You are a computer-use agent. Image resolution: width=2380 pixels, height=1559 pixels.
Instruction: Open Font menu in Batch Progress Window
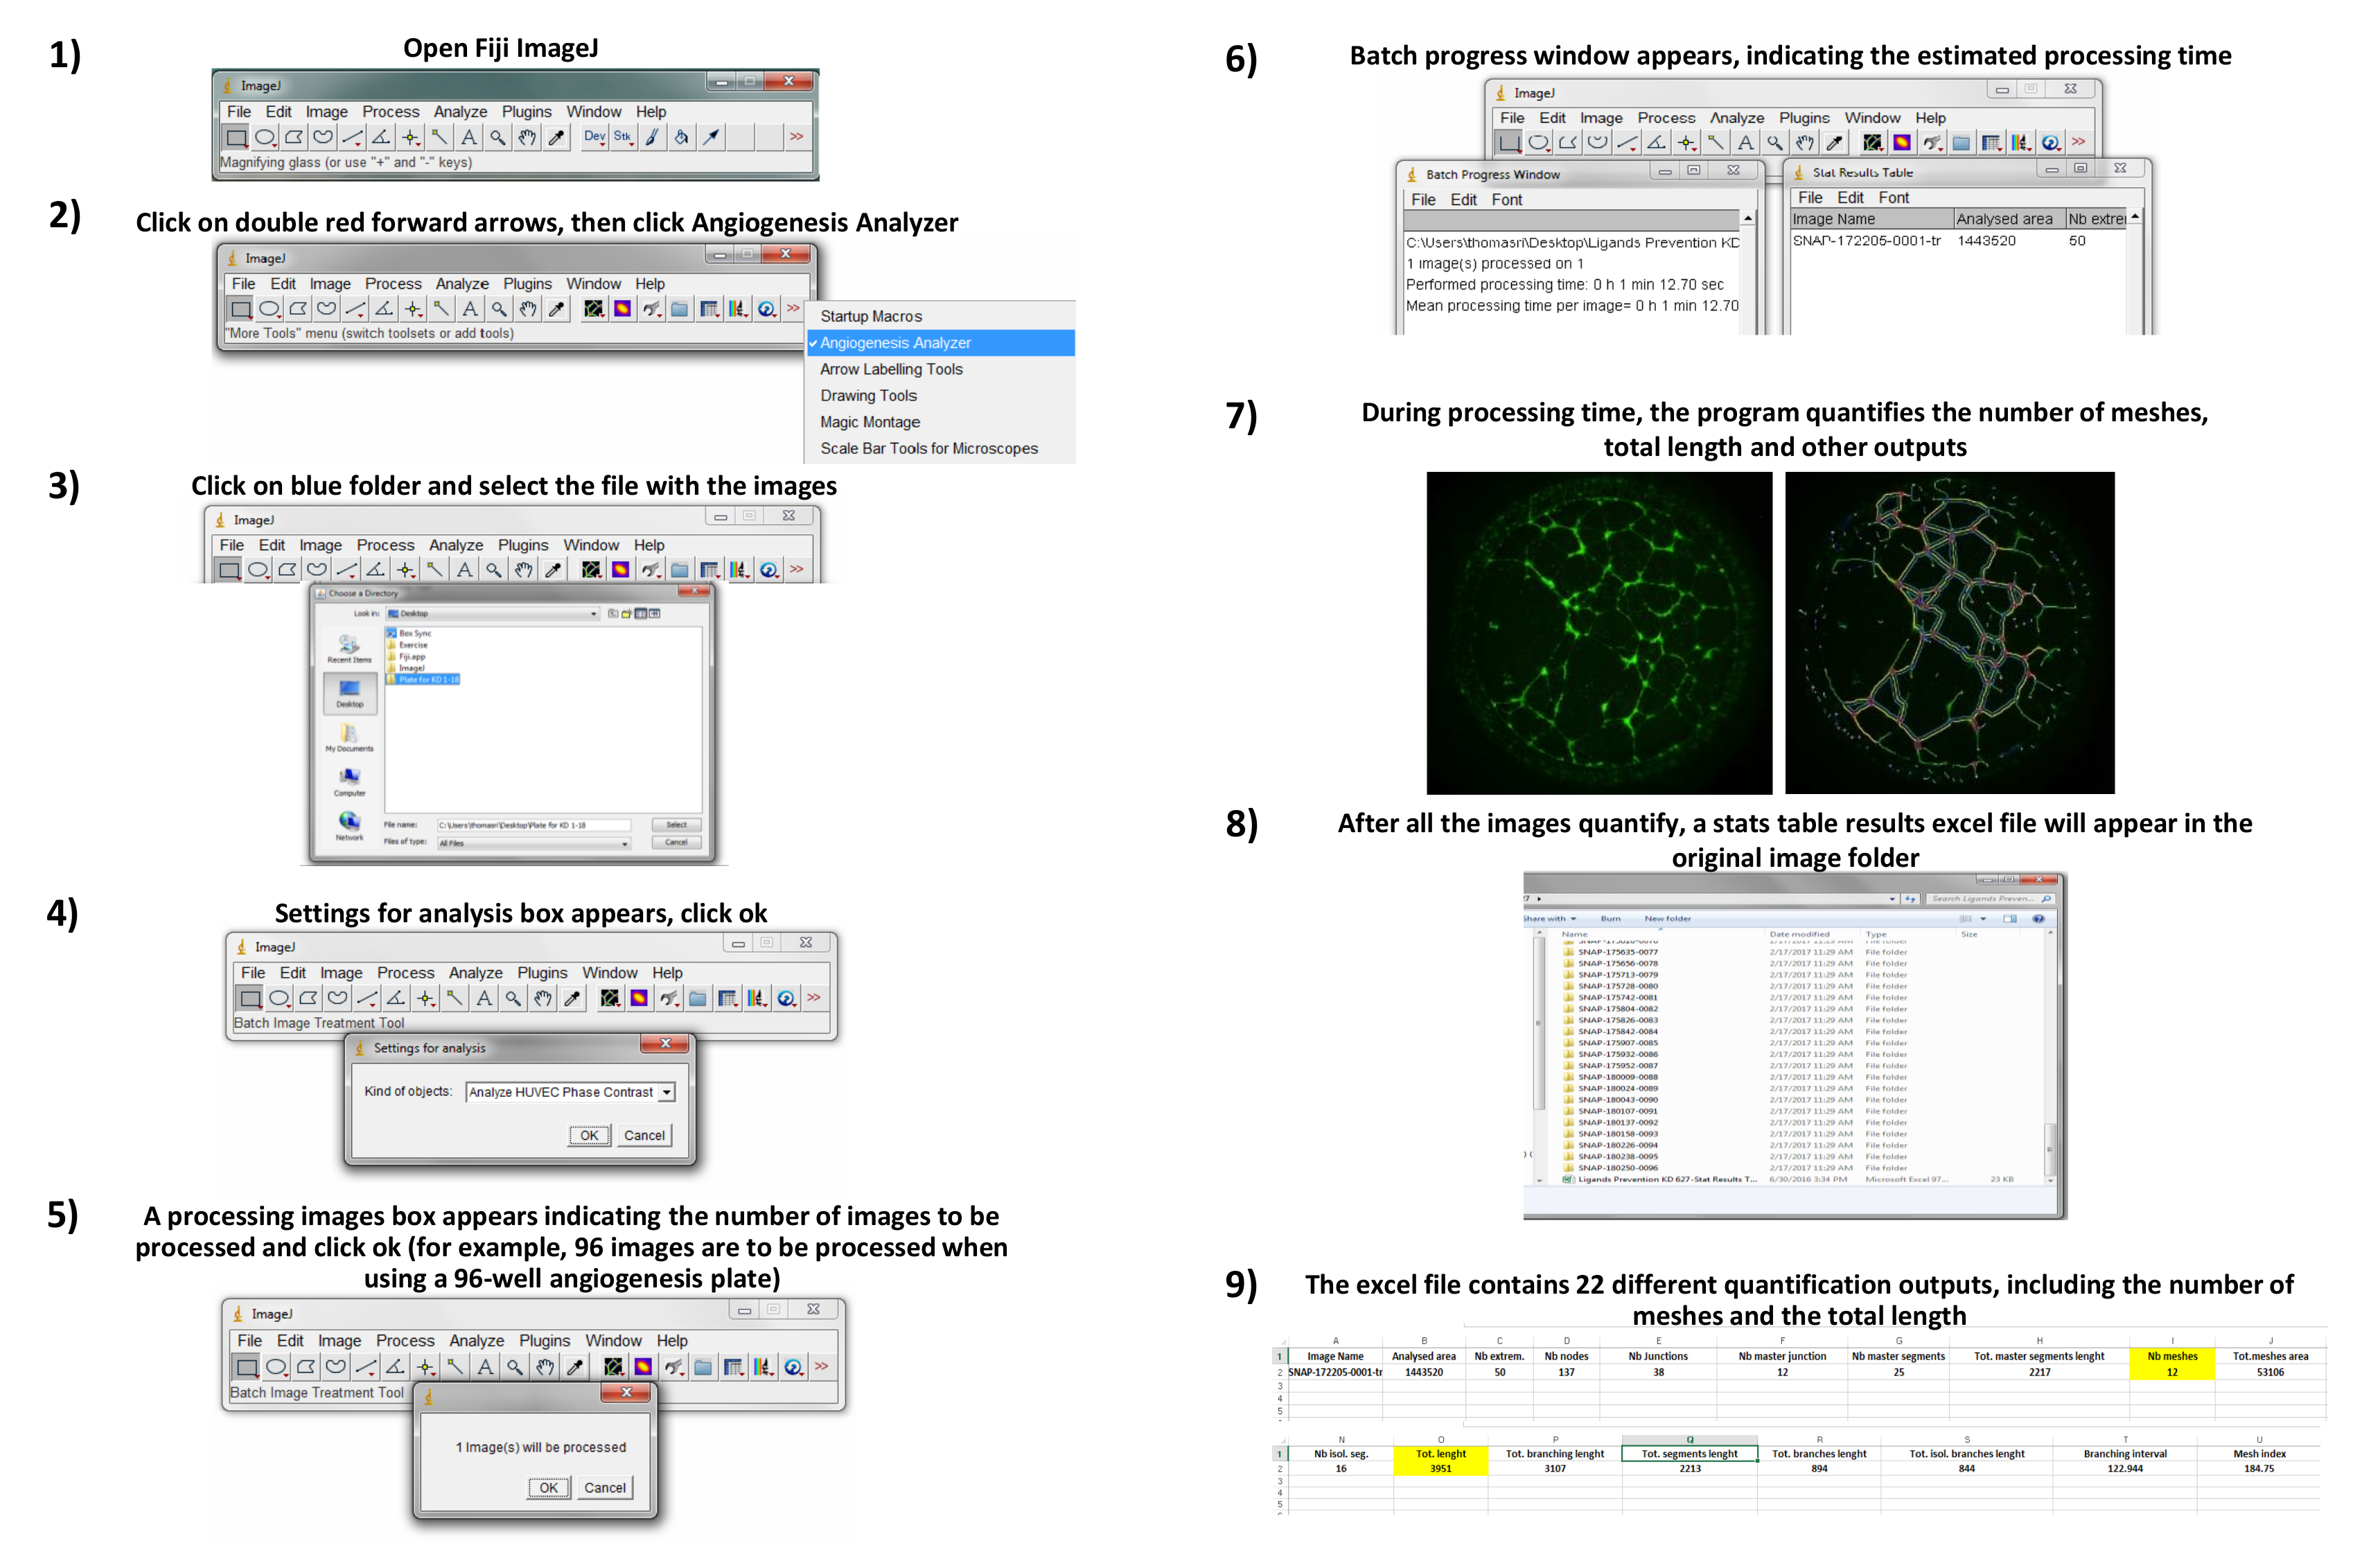[x=1506, y=200]
